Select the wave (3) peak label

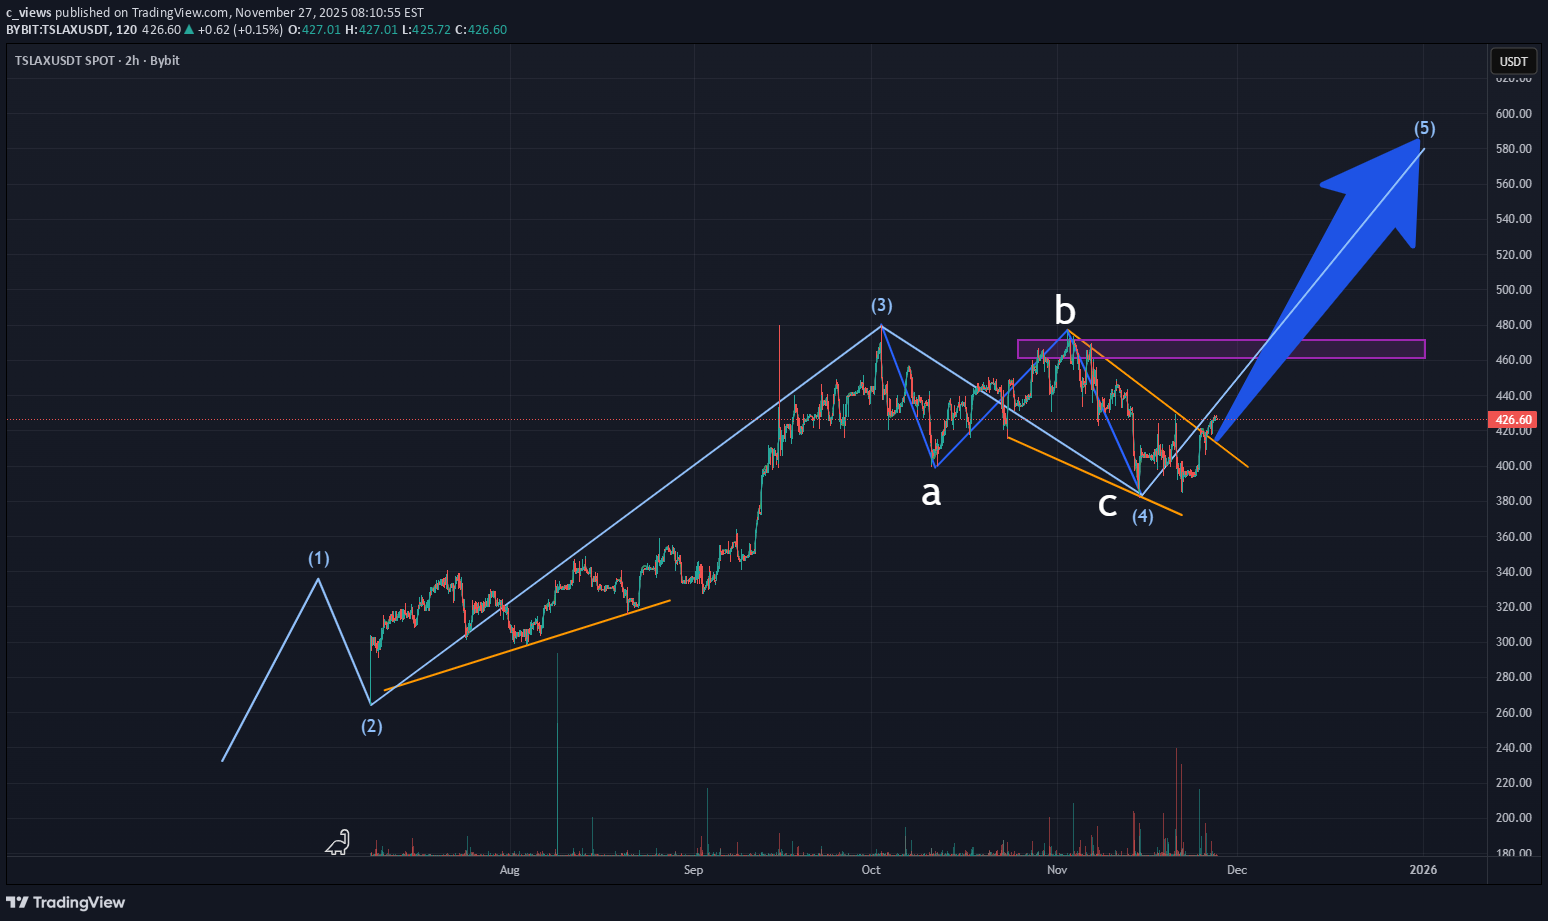click(882, 305)
